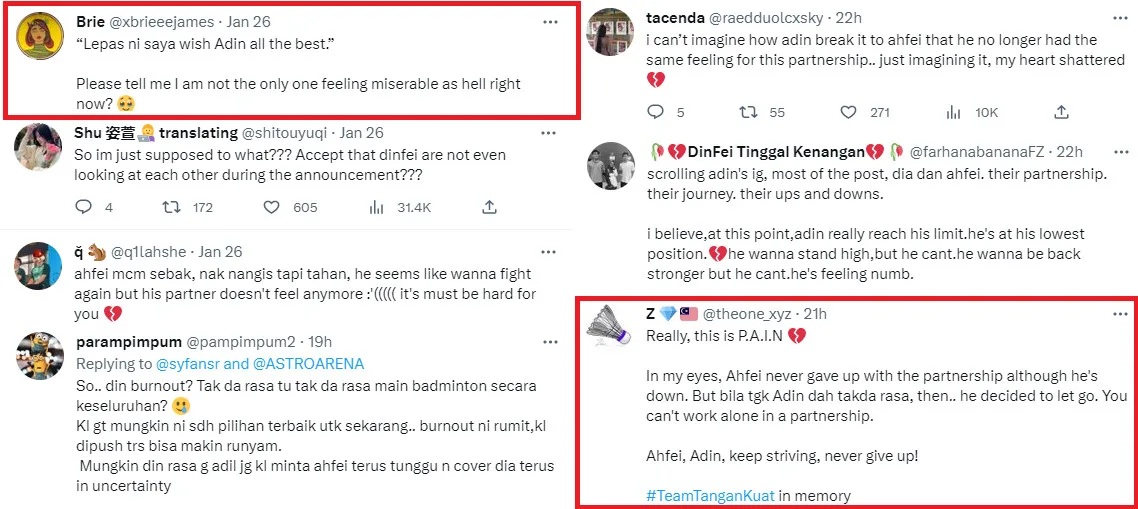View analytics on Shu's 31.4K views tweet
The image size is (1138, 509).
tap(377, 207)
